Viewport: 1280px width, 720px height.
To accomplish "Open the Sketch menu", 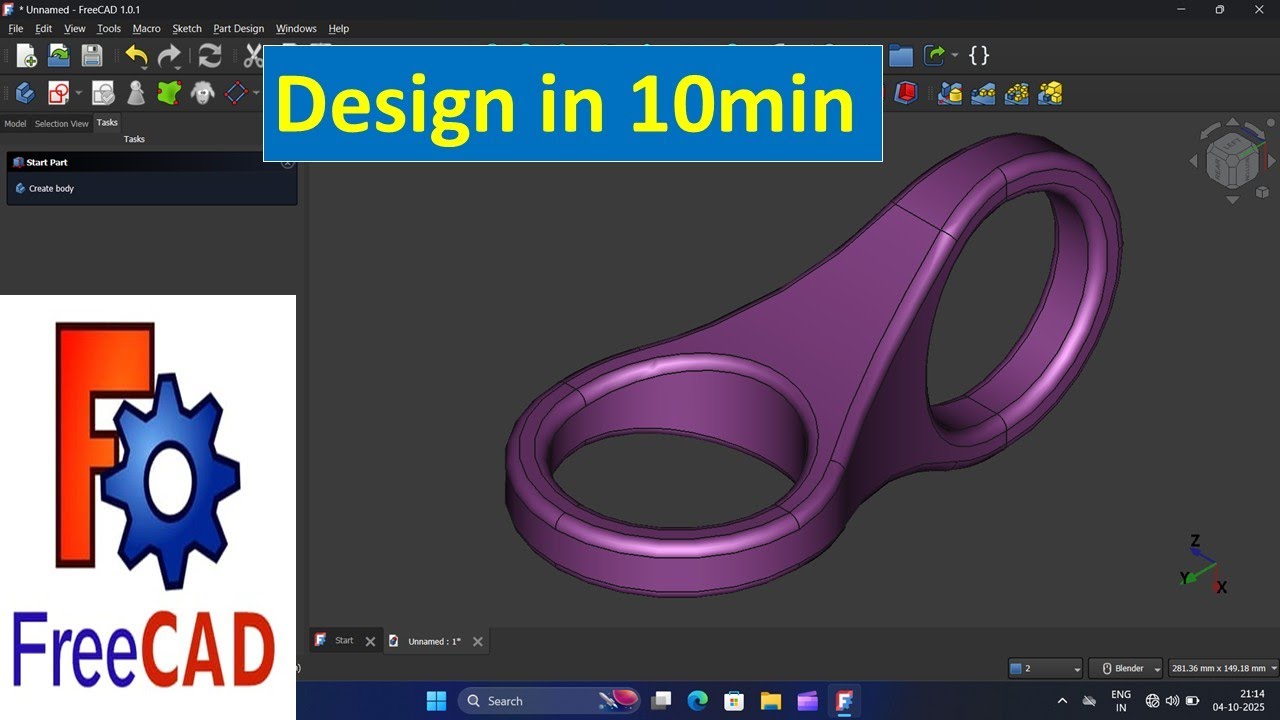I will click(x=187, y=29).
